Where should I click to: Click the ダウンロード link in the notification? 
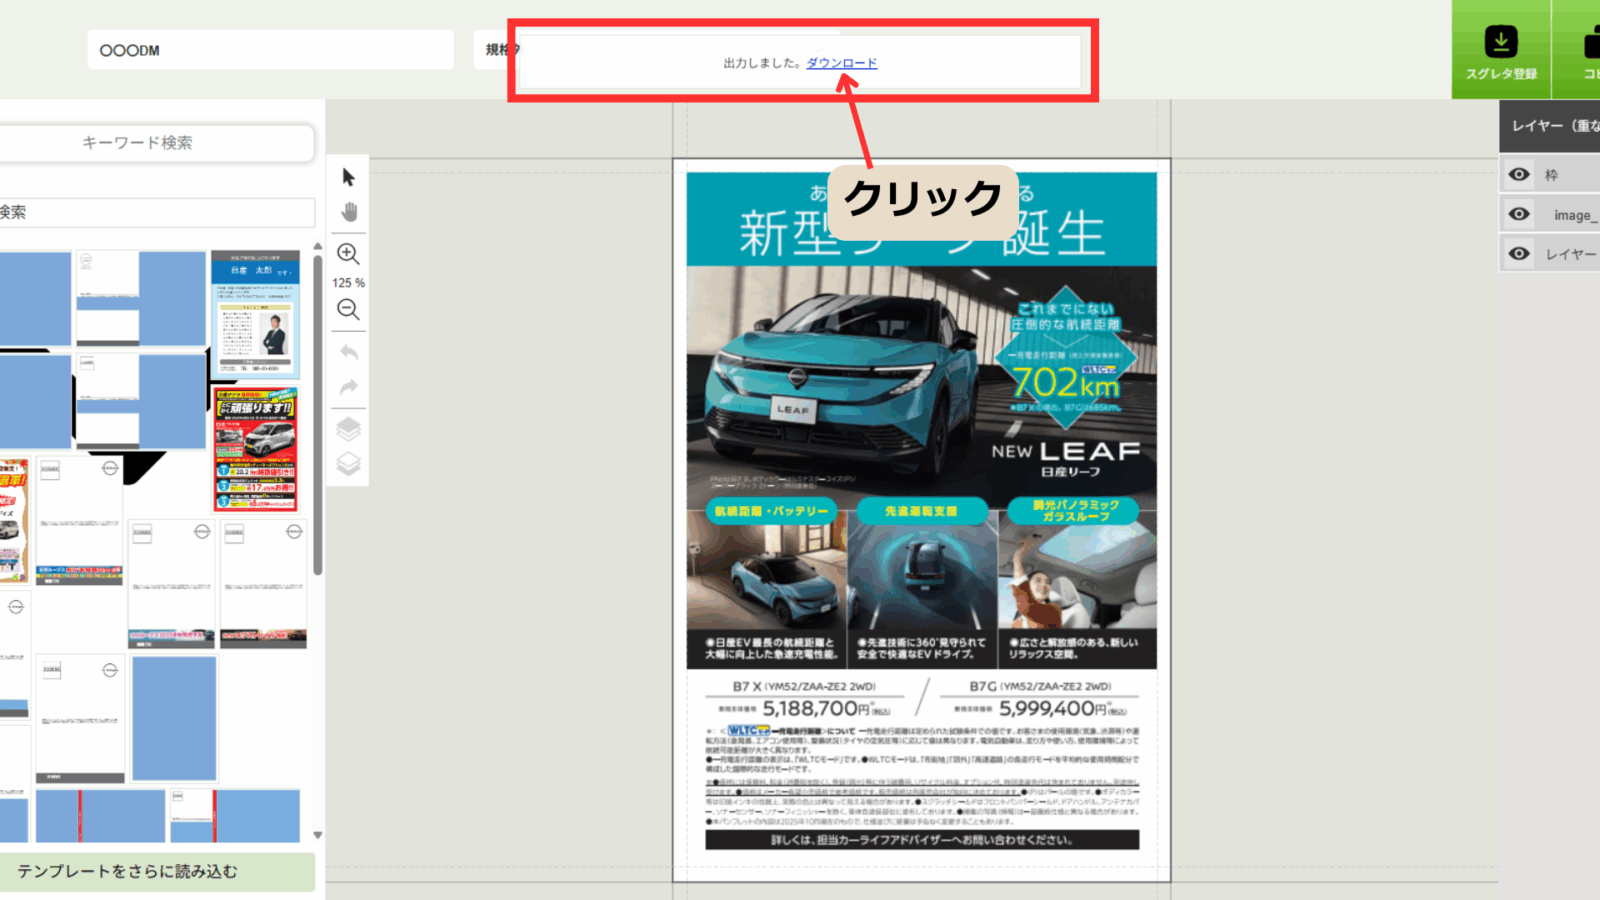[841, 63]
